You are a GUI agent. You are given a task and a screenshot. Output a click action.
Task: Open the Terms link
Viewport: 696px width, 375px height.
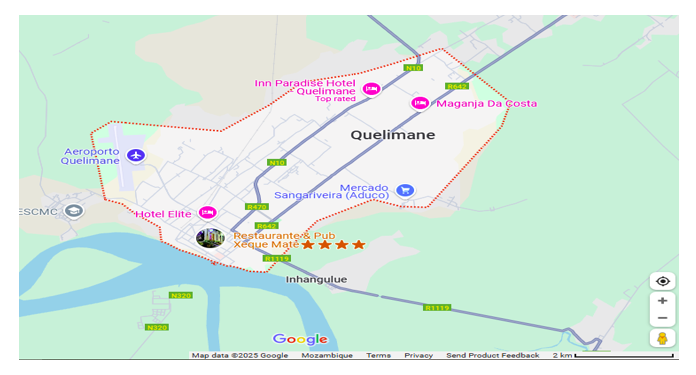tap(378, 355)
